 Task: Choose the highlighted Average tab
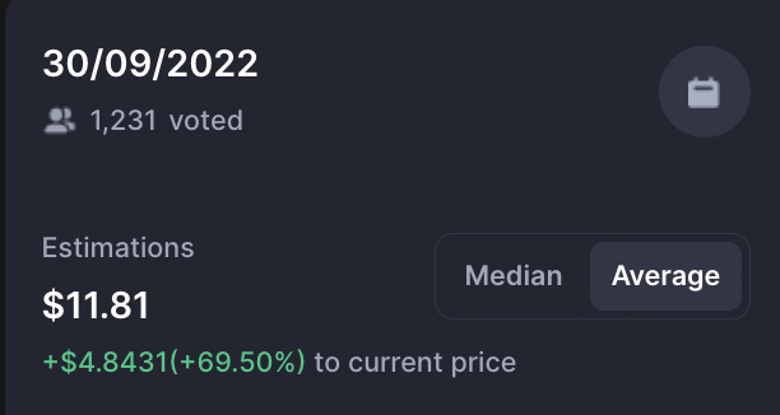[x=665, y=276]
